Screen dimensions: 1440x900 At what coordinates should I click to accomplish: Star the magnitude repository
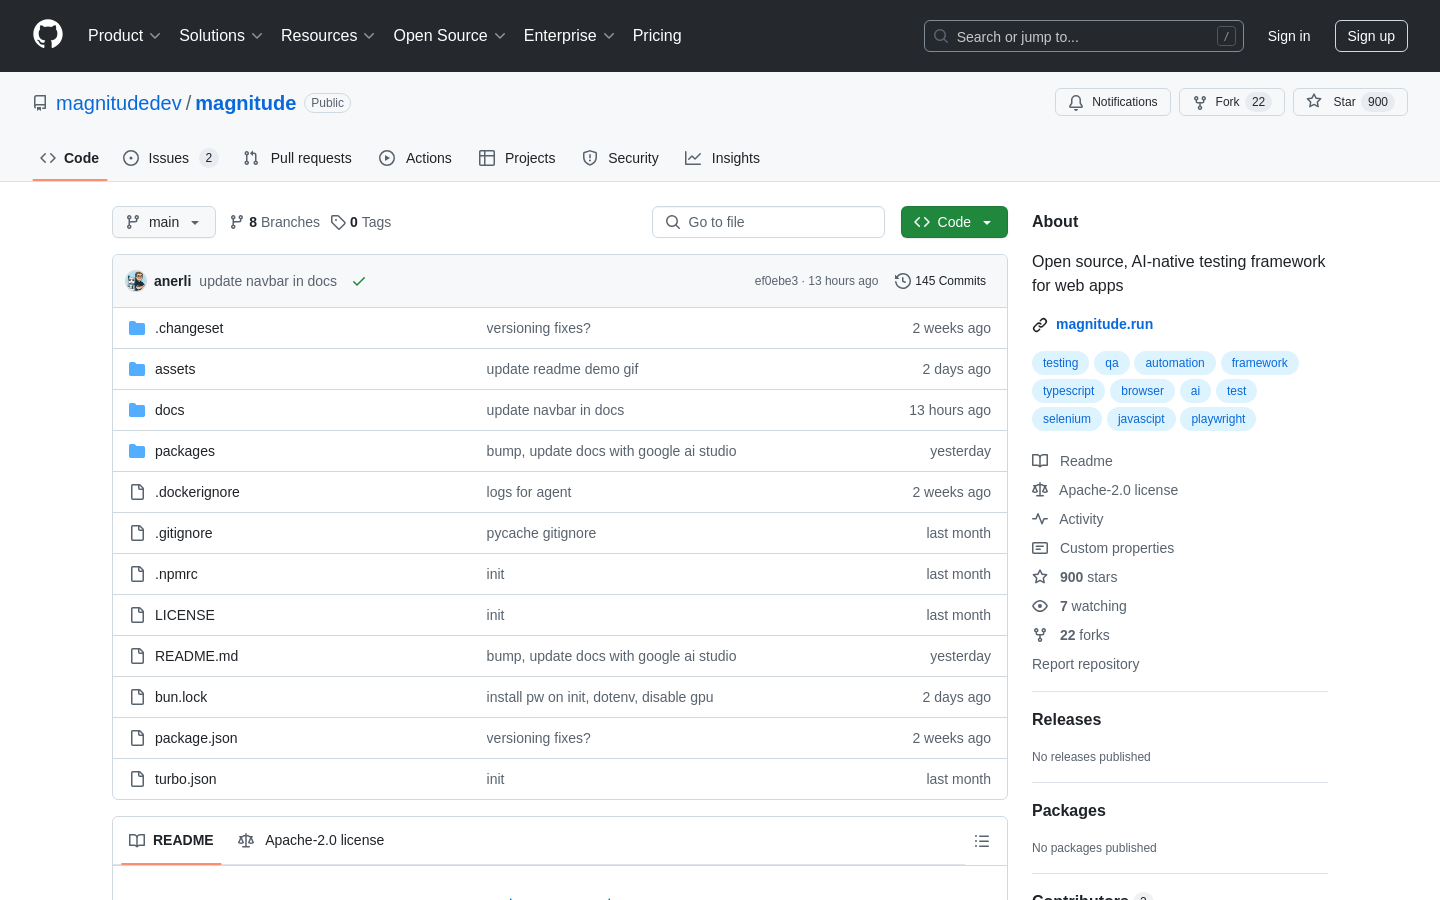[x=1350, y=102]
